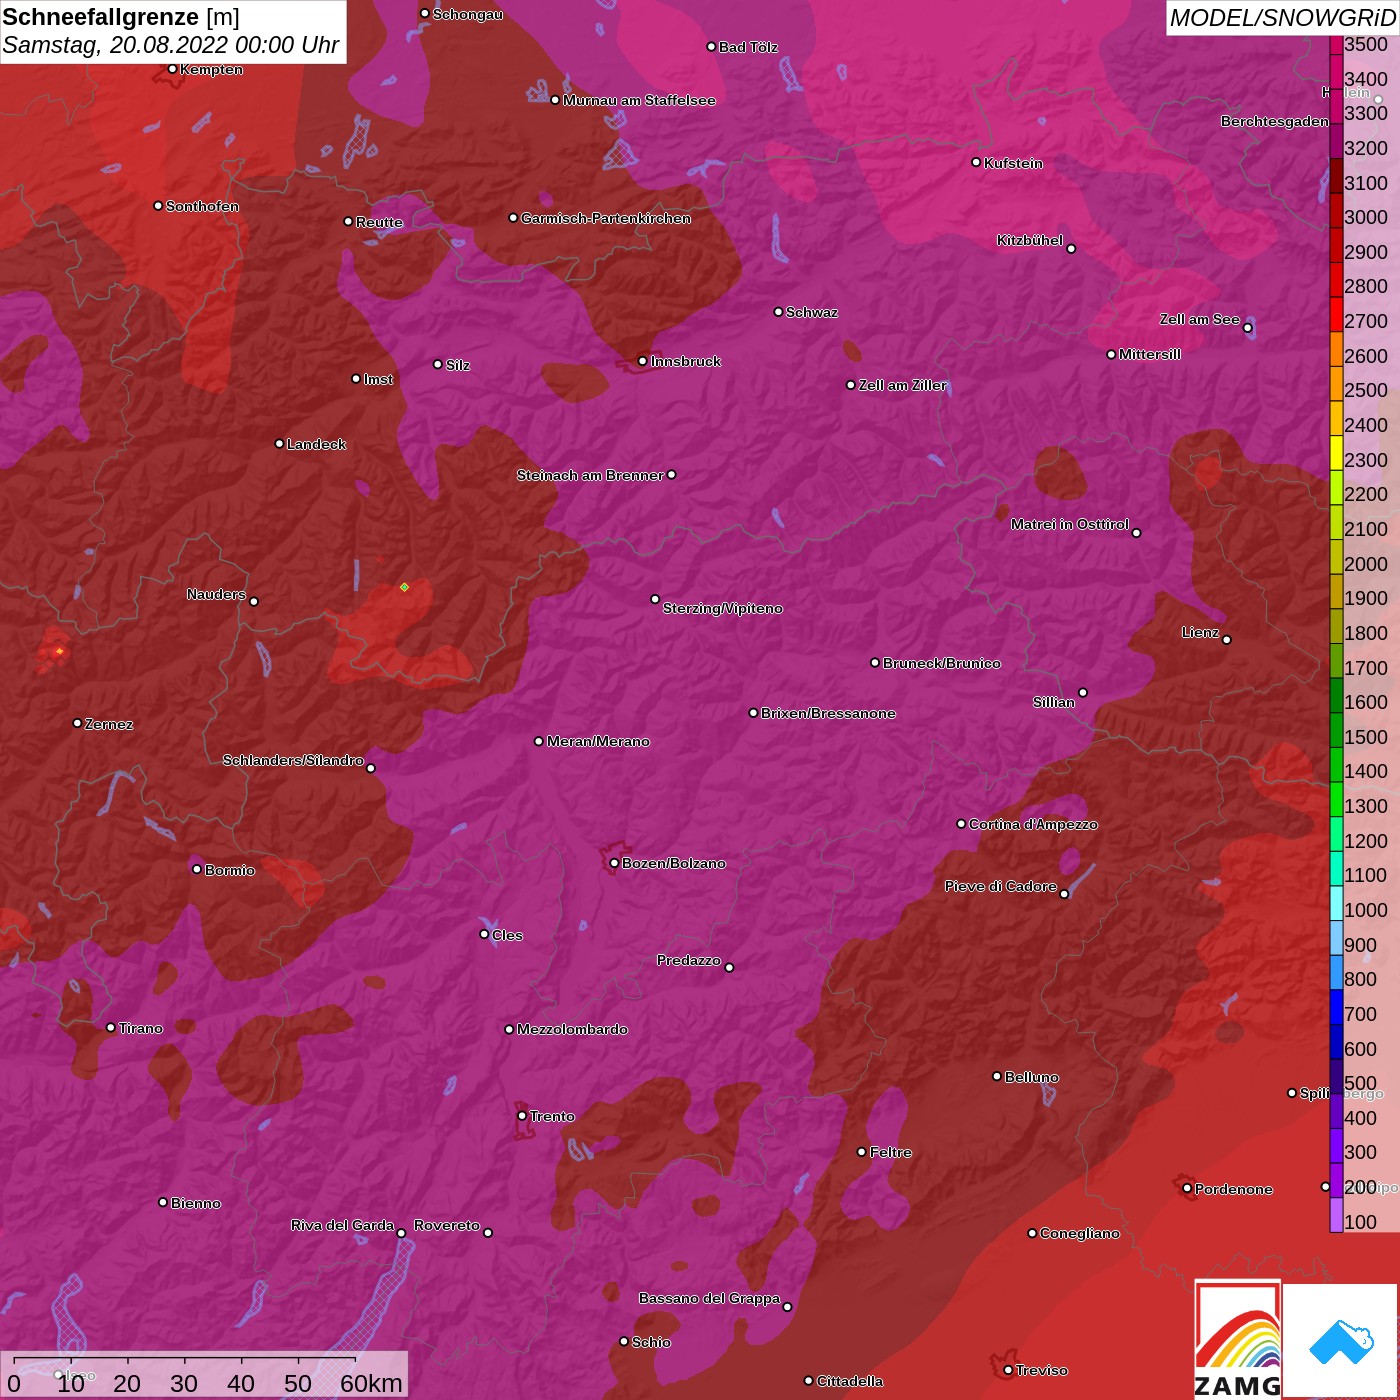Click the Schongau label
Screen dimensions: 1400x1400
[468, 14]
